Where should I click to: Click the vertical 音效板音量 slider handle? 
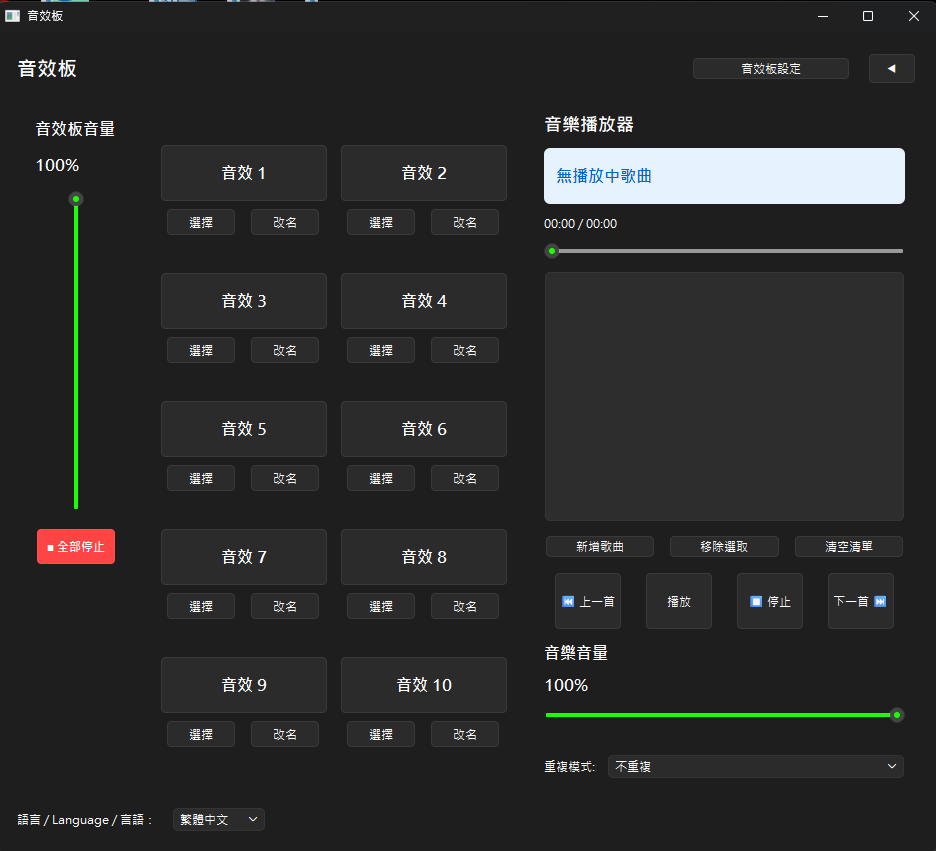[76, 199]
